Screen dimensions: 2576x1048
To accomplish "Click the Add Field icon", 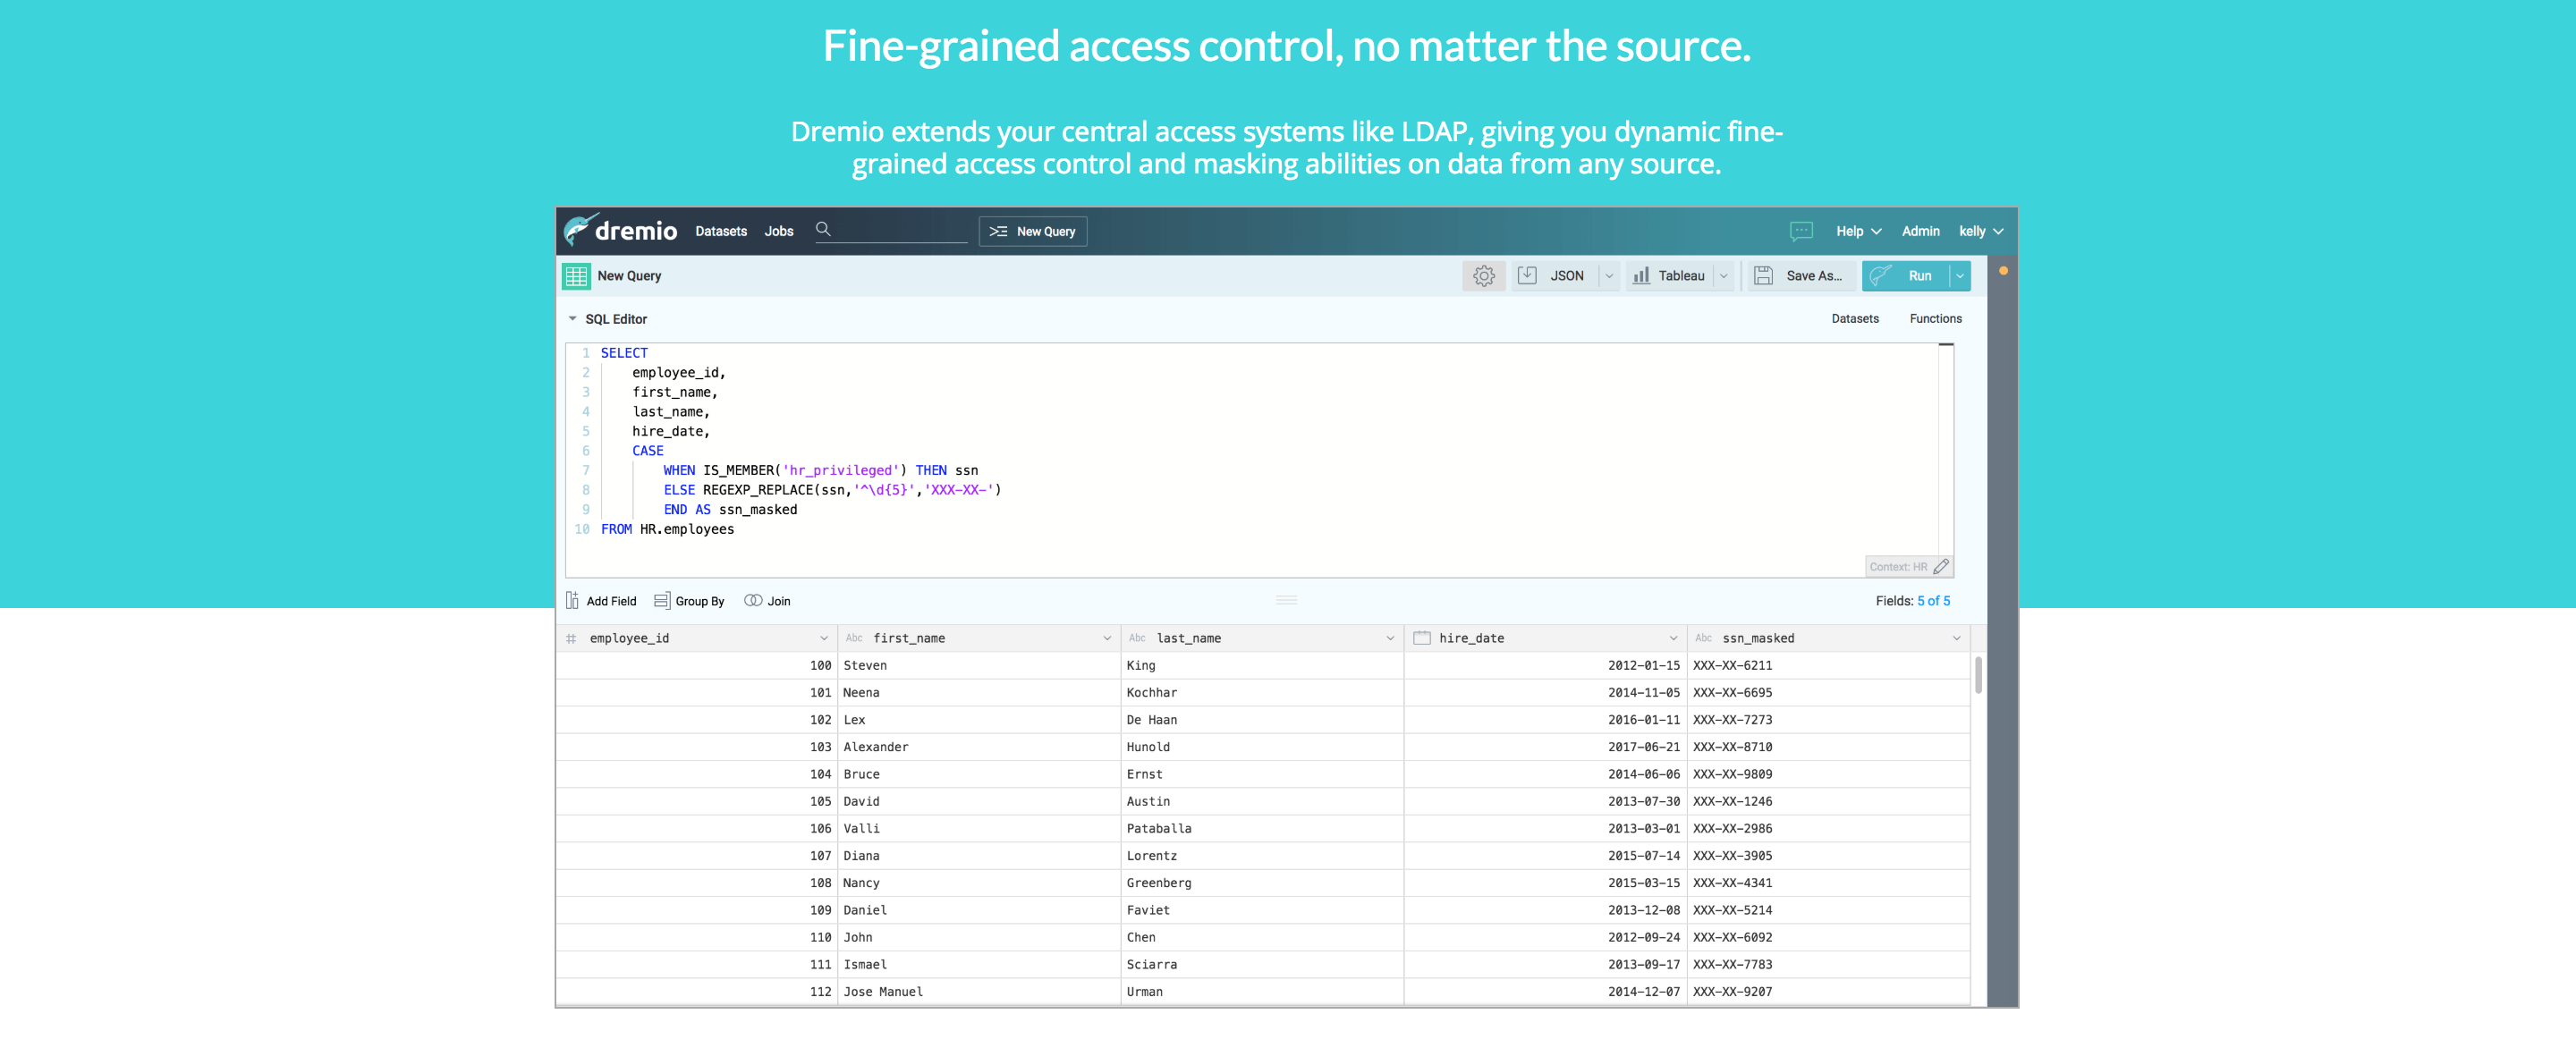I will pyautogui.click(x=572, y=600).
